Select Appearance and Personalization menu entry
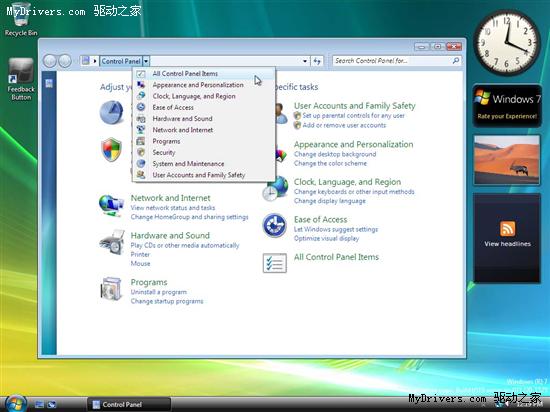 point(203,85)
